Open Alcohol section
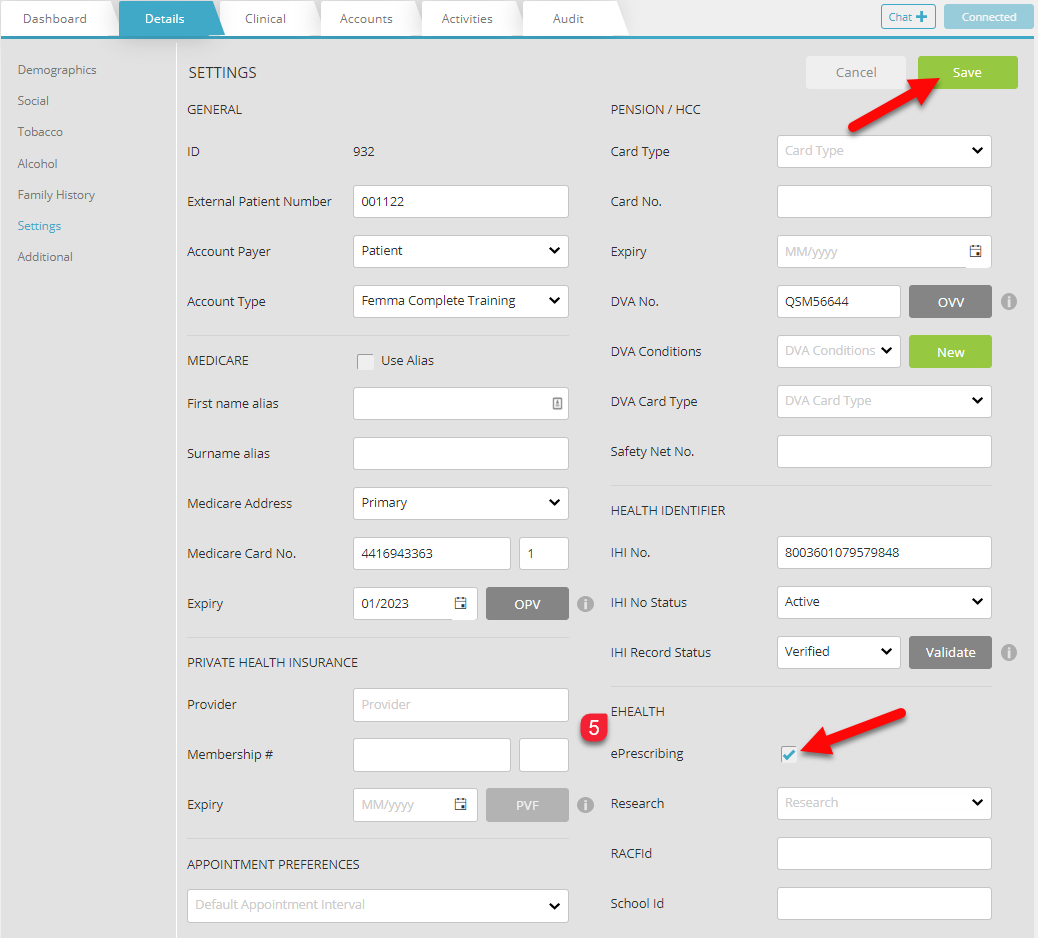The height and width of the screenshot is (938, 1038). (x=37, y=164)
